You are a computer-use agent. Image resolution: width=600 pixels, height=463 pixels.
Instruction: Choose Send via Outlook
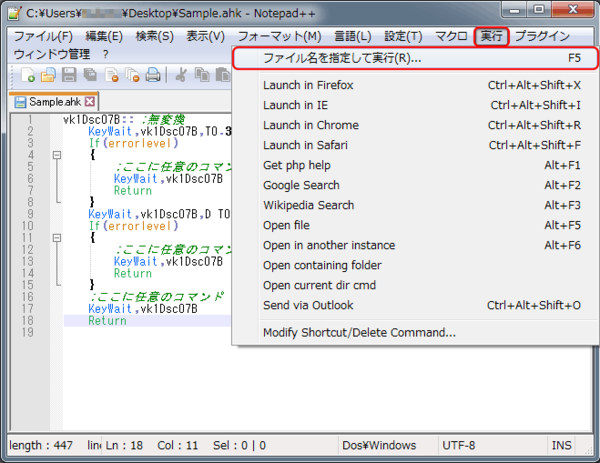click(x=416, y=305)
